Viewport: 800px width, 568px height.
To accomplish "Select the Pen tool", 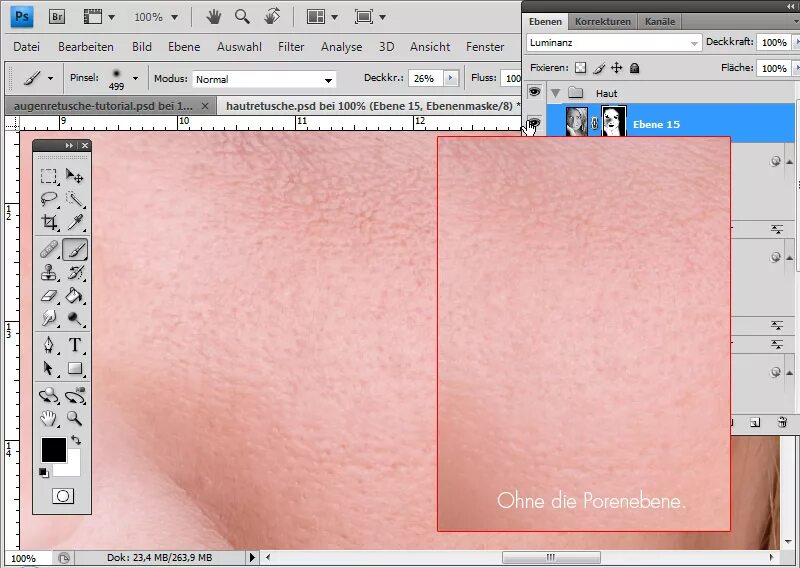I will [x=49, y=345].
